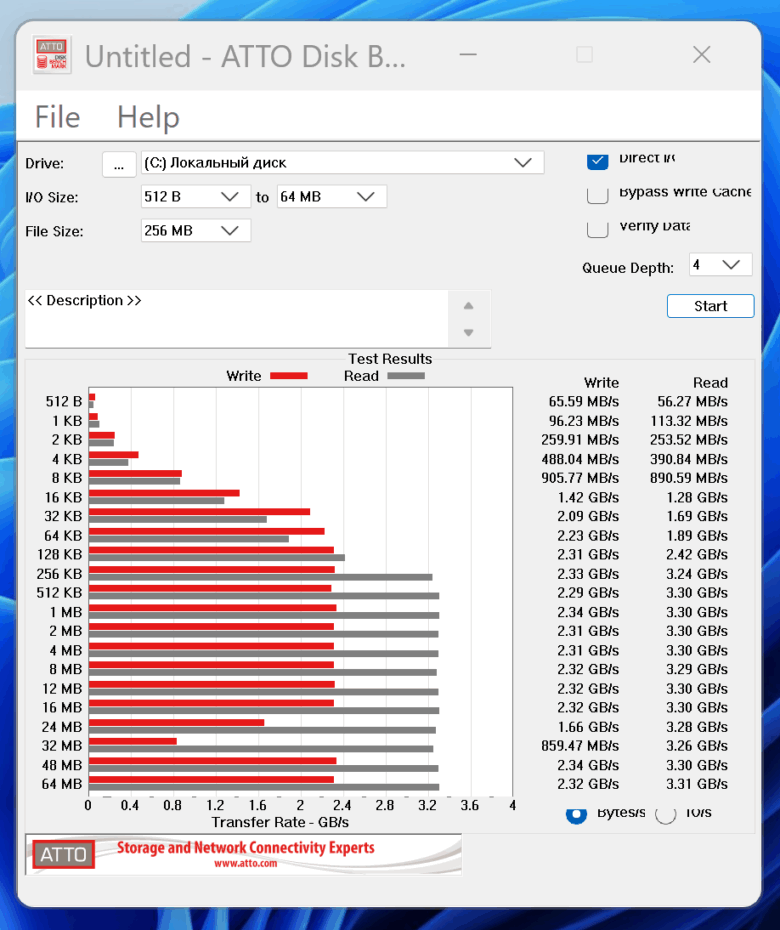This screenshot has width=780, height=930.
Task: Click the ATTO logo in the banner
Action: [63, 854]
